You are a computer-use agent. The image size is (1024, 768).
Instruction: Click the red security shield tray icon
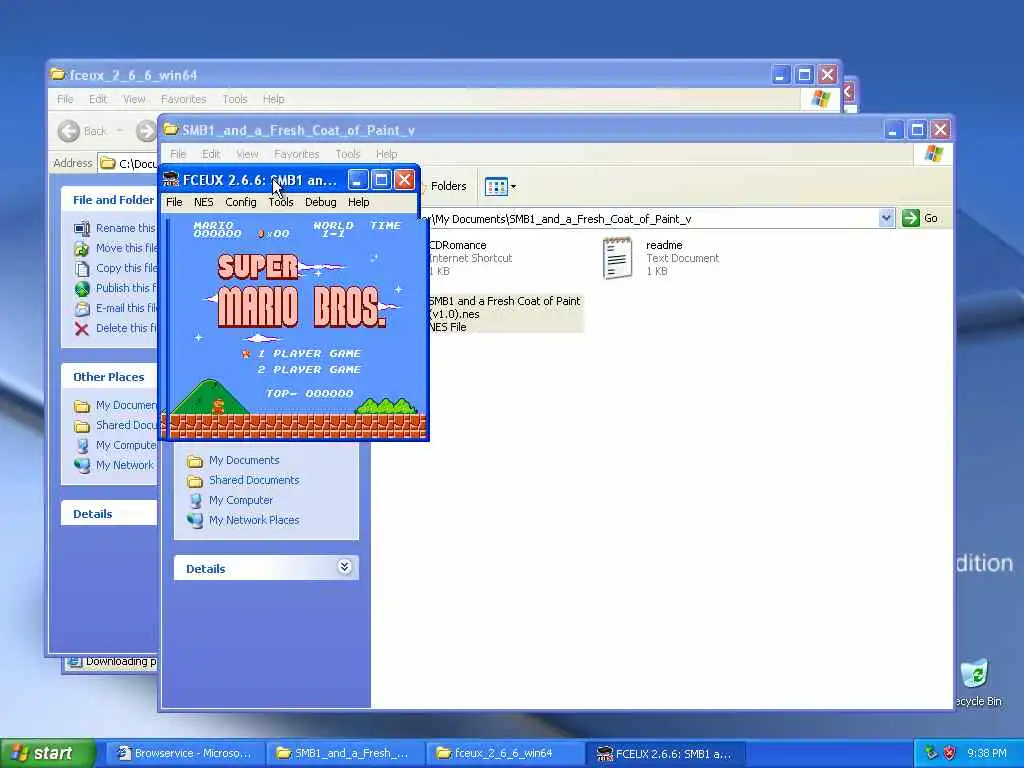coord(950,753)
